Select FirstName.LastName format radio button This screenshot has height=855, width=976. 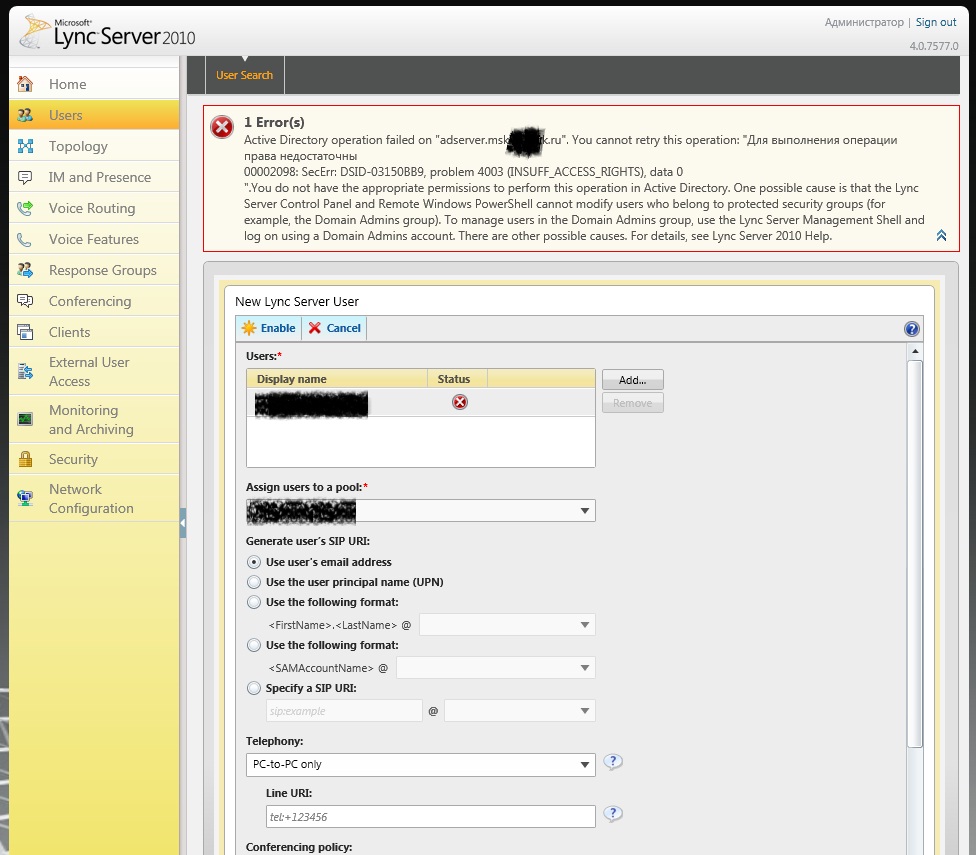coord(253,602)
